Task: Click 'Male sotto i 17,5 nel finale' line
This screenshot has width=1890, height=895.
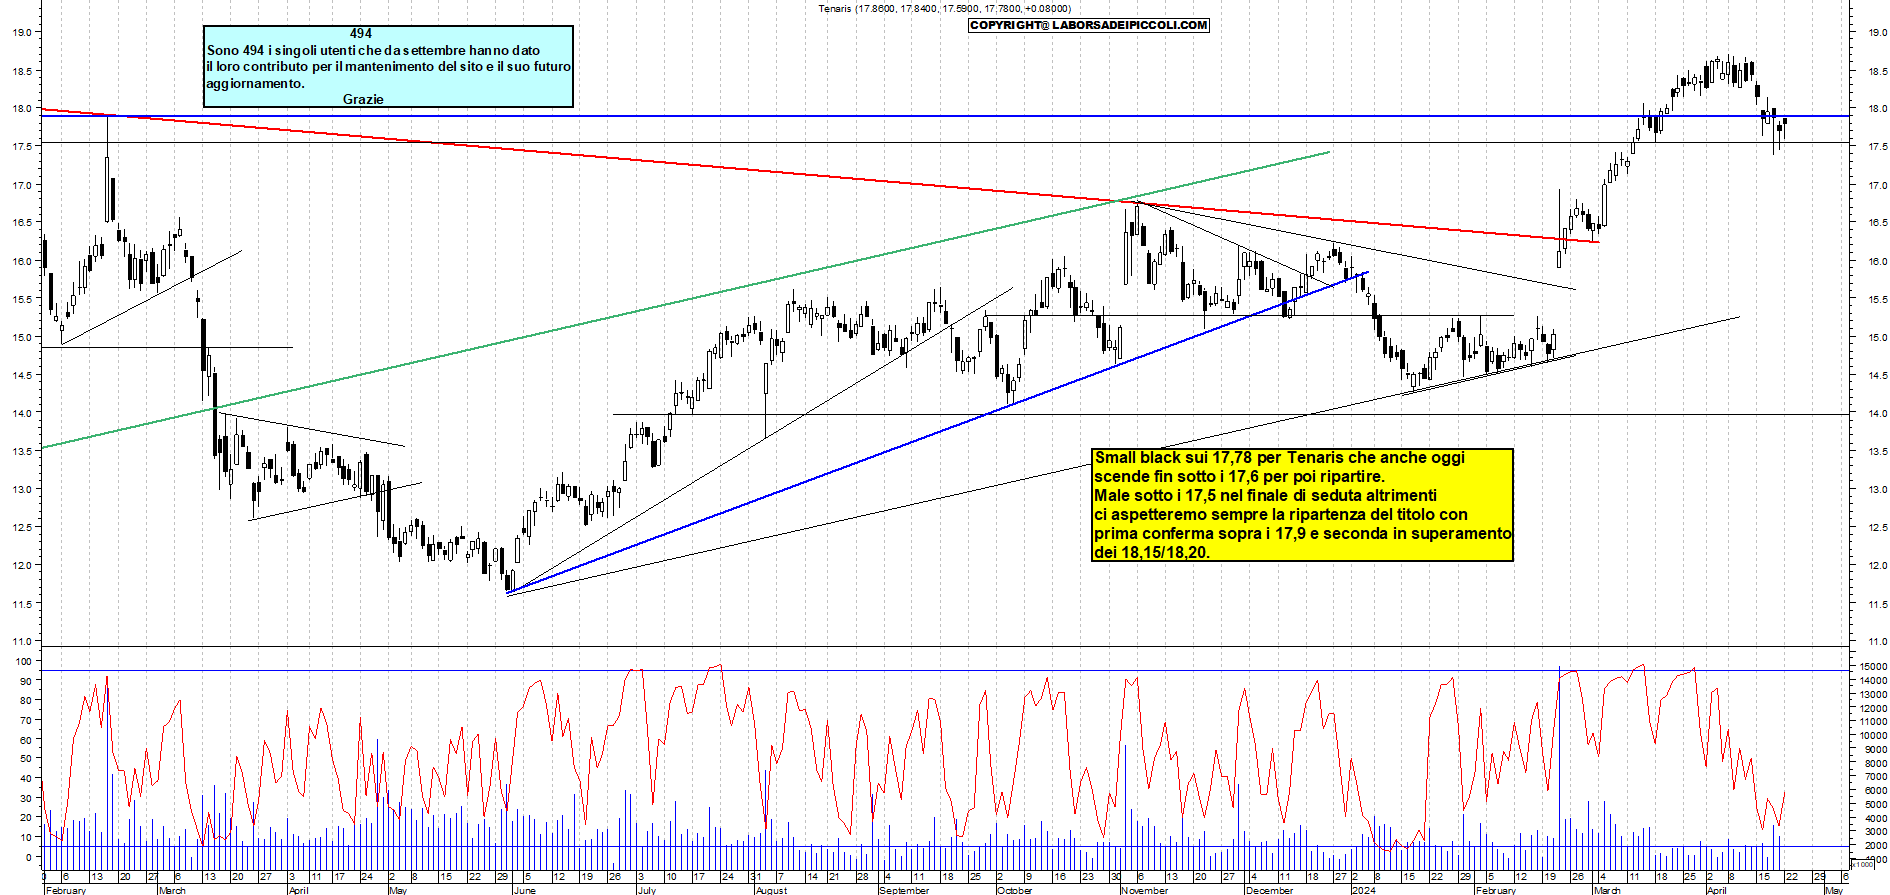Action: click(x=1265, y=496)
